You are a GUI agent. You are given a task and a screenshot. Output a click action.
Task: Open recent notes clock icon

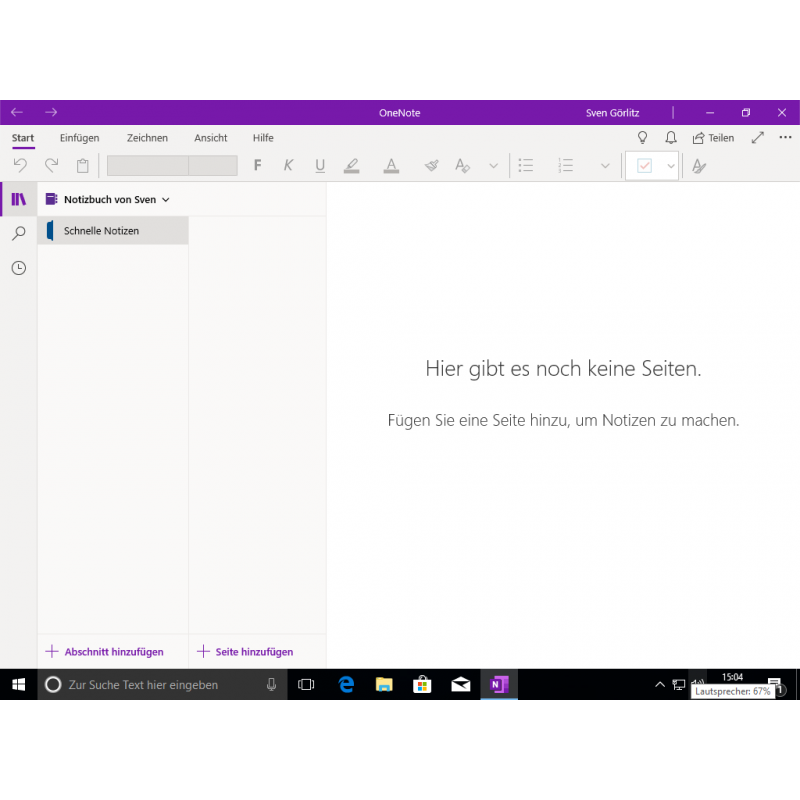click(18, 268)
